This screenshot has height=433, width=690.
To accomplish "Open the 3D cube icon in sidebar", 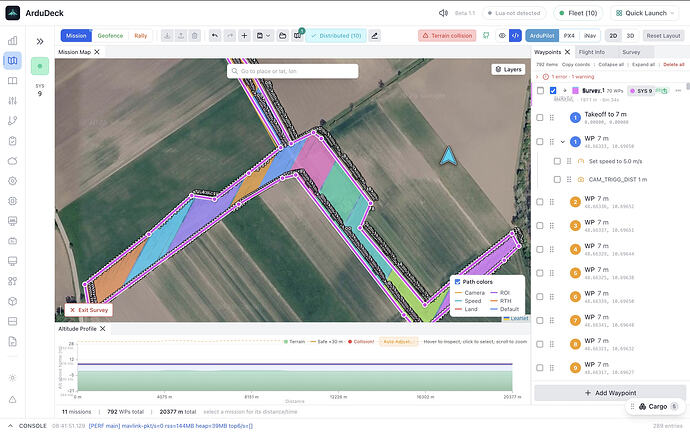I will click(12, 301).
